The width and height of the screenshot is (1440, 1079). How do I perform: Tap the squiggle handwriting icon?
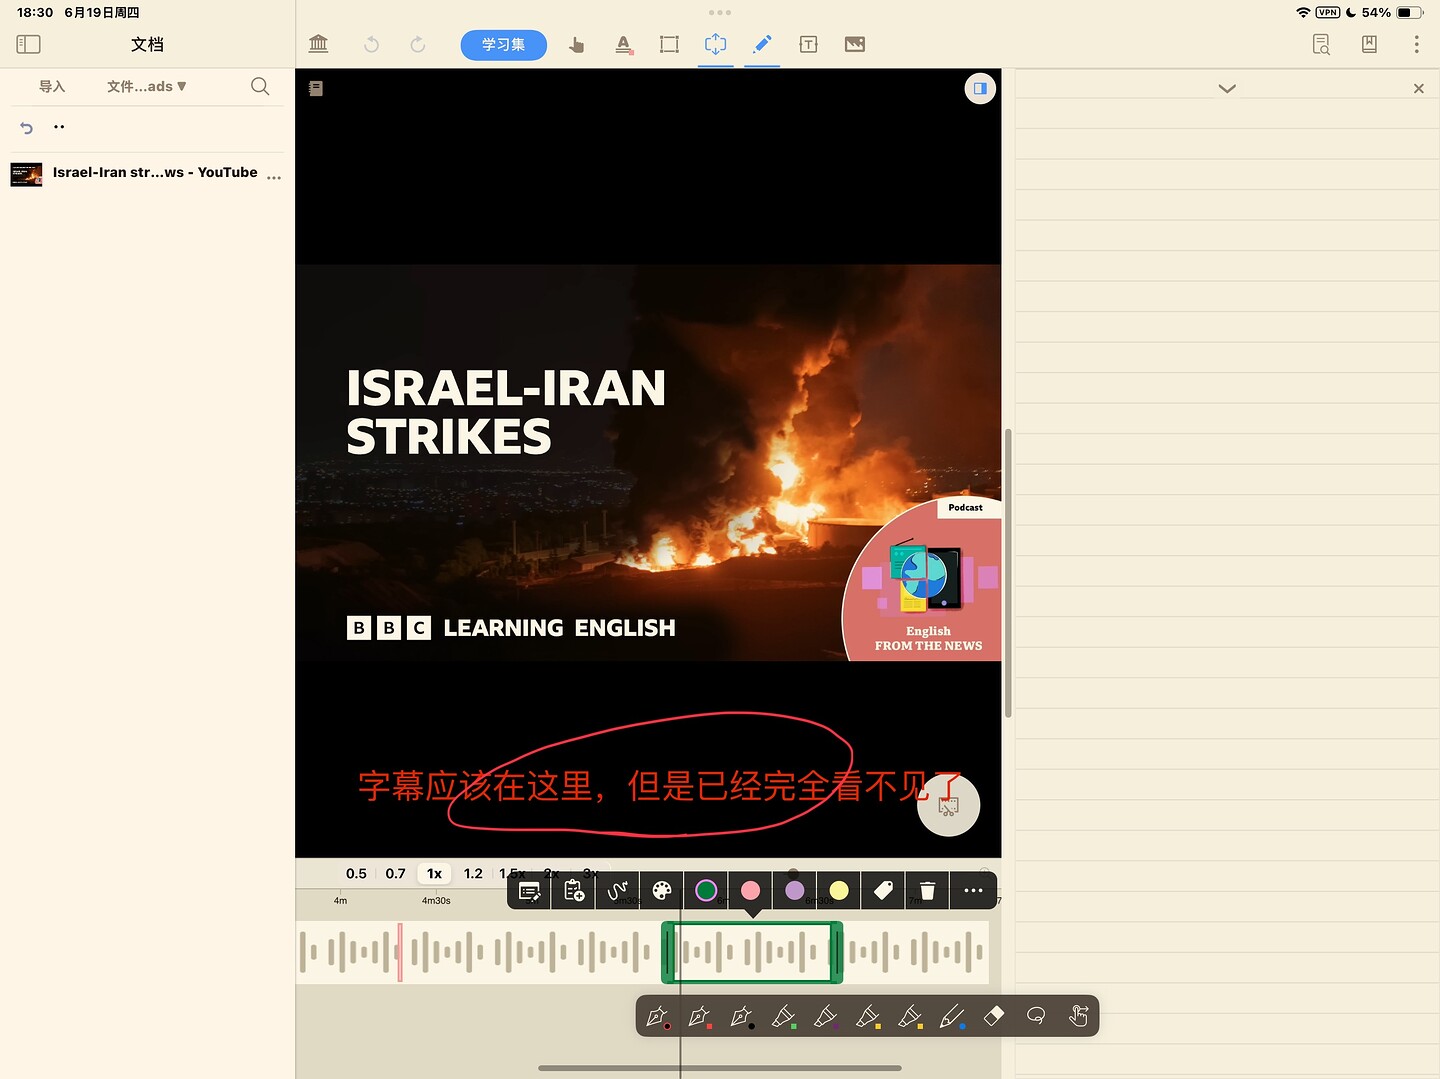pyautogui.click(x=618, y=890)
